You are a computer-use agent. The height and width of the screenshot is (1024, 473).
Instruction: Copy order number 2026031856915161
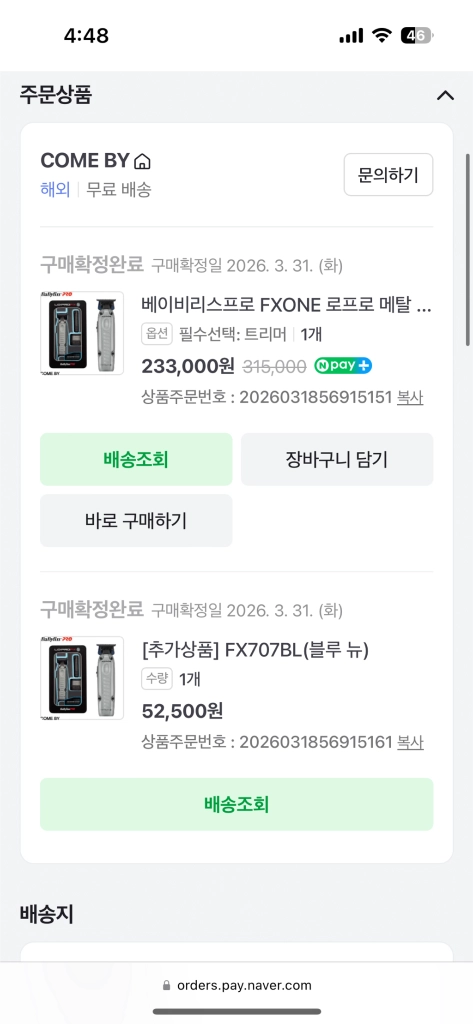click(x=410, y=742)
